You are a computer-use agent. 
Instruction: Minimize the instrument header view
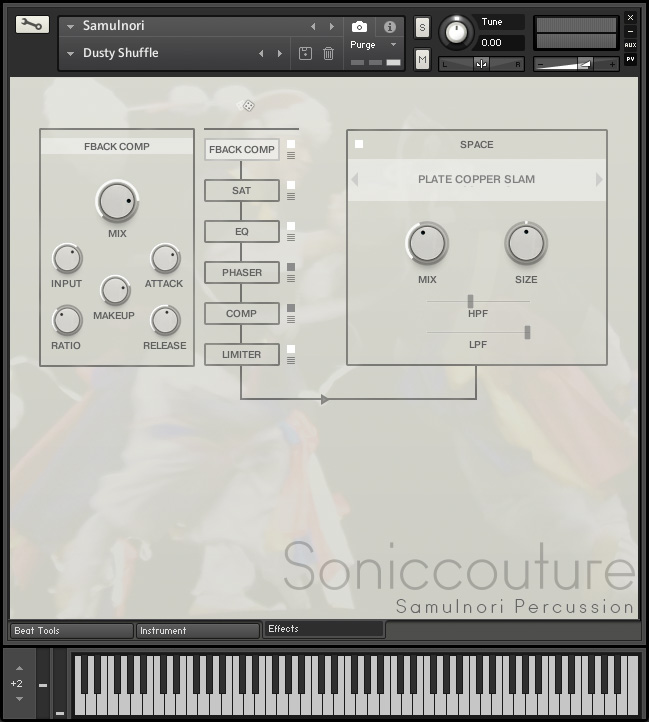tap(631, 31)
